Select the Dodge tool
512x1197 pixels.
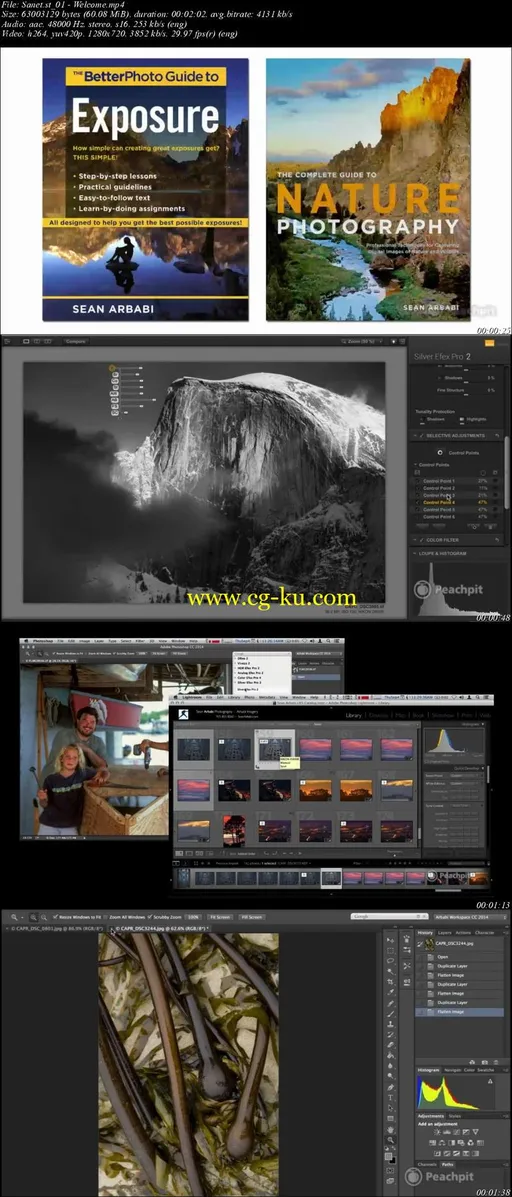pyautogui.click(x=390, y=1076)
